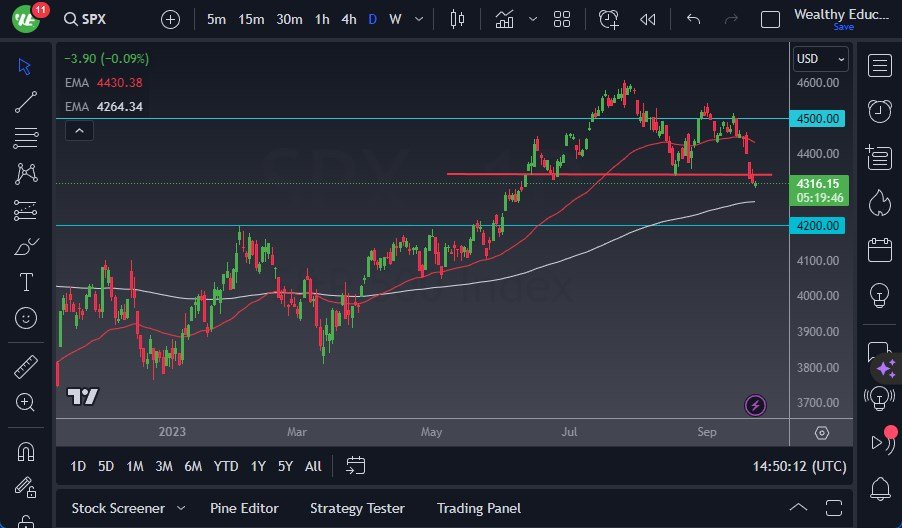Viewport: 902px width, 528px height.
Task: Open the Pine Editor tab
Action: pos(244,508)
